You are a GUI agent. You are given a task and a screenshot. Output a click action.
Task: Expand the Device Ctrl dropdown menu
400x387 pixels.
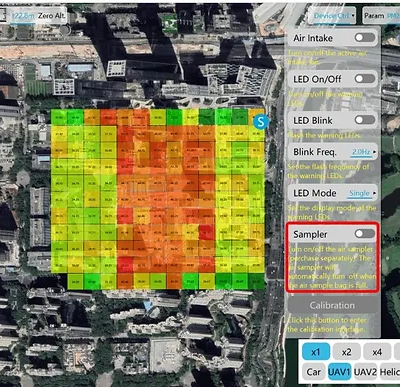pos(333,16)
